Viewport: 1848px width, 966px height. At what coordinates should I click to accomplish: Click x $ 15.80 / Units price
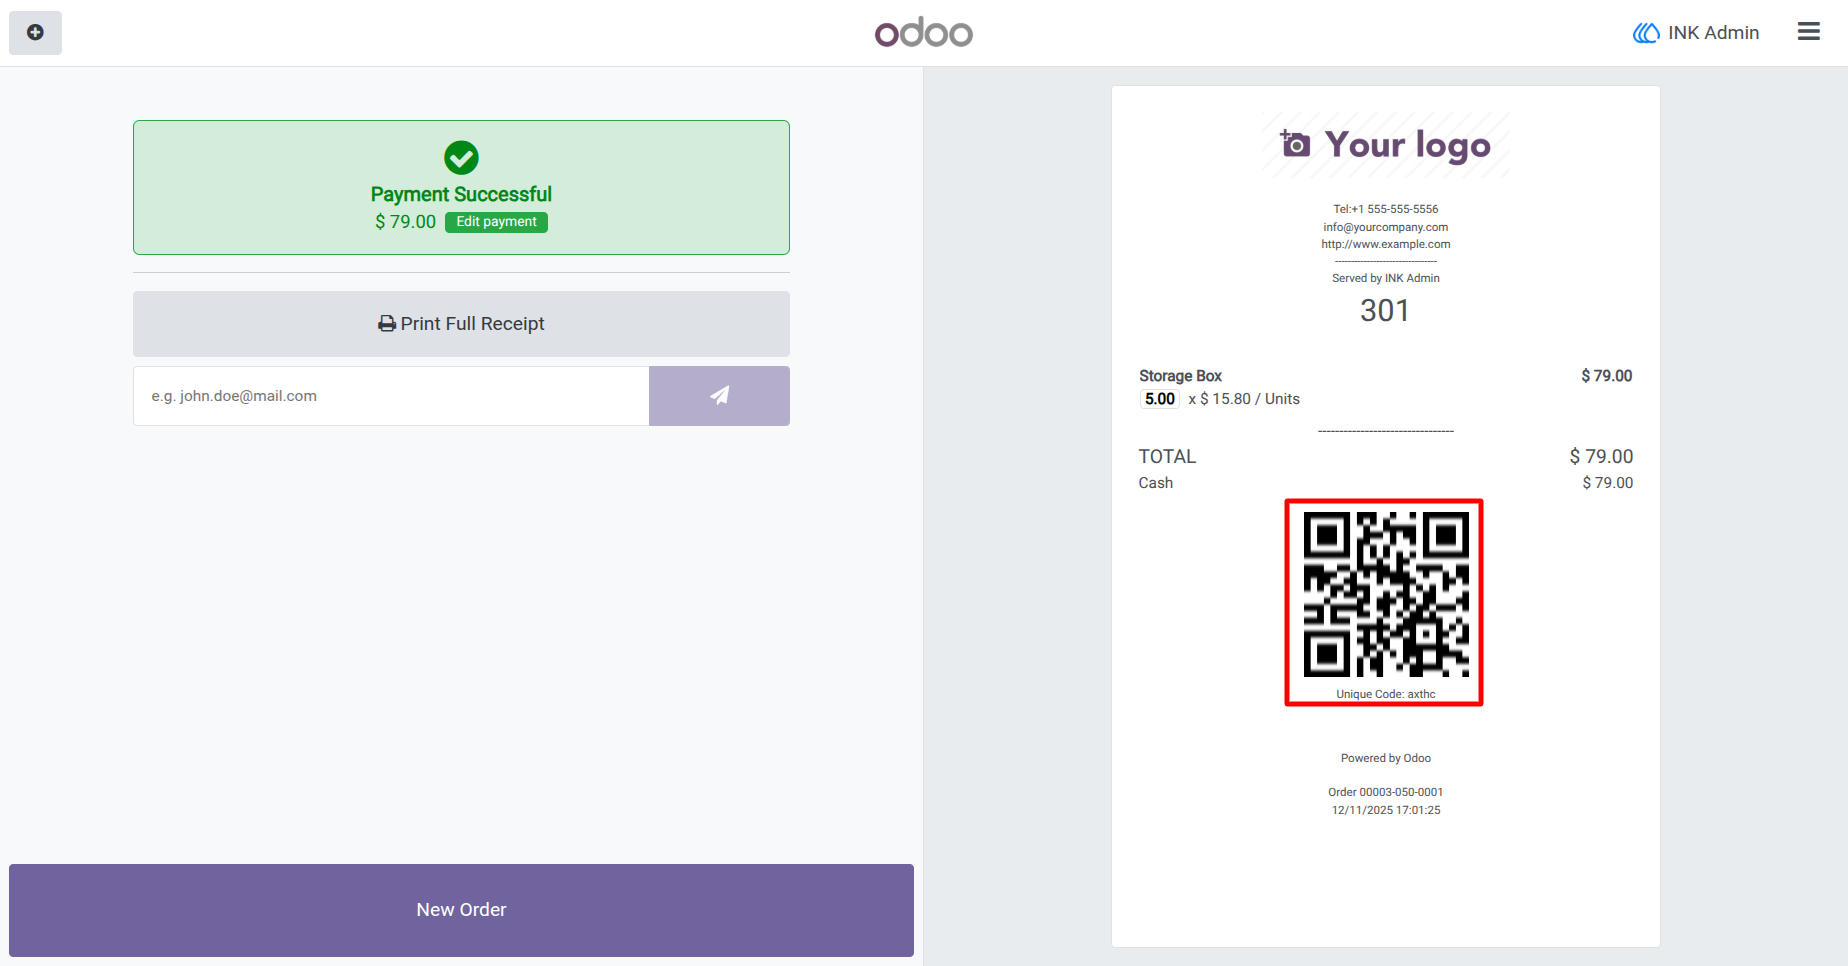tap(1244, 399)
